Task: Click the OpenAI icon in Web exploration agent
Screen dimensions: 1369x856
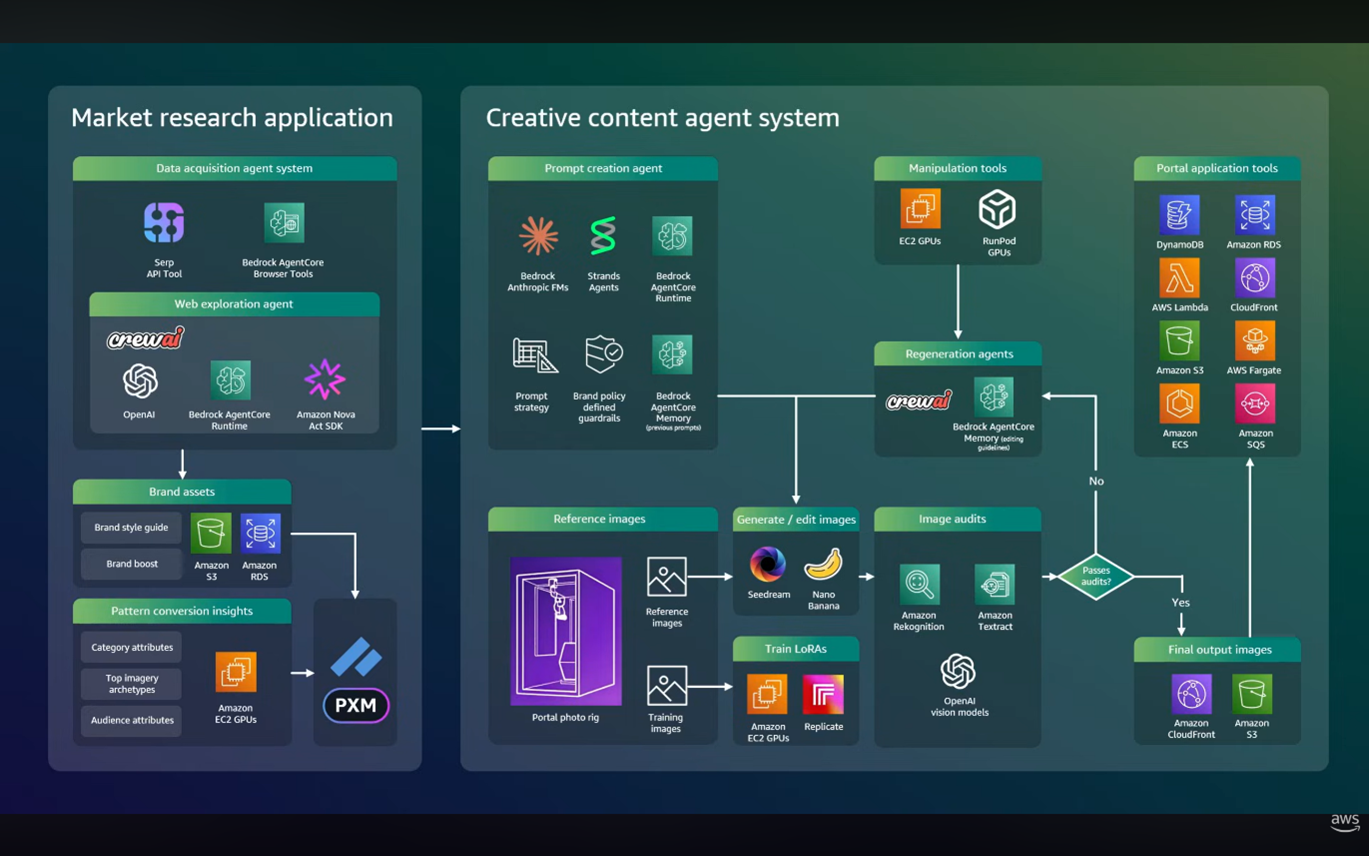Action: click(x=140, y=381)
